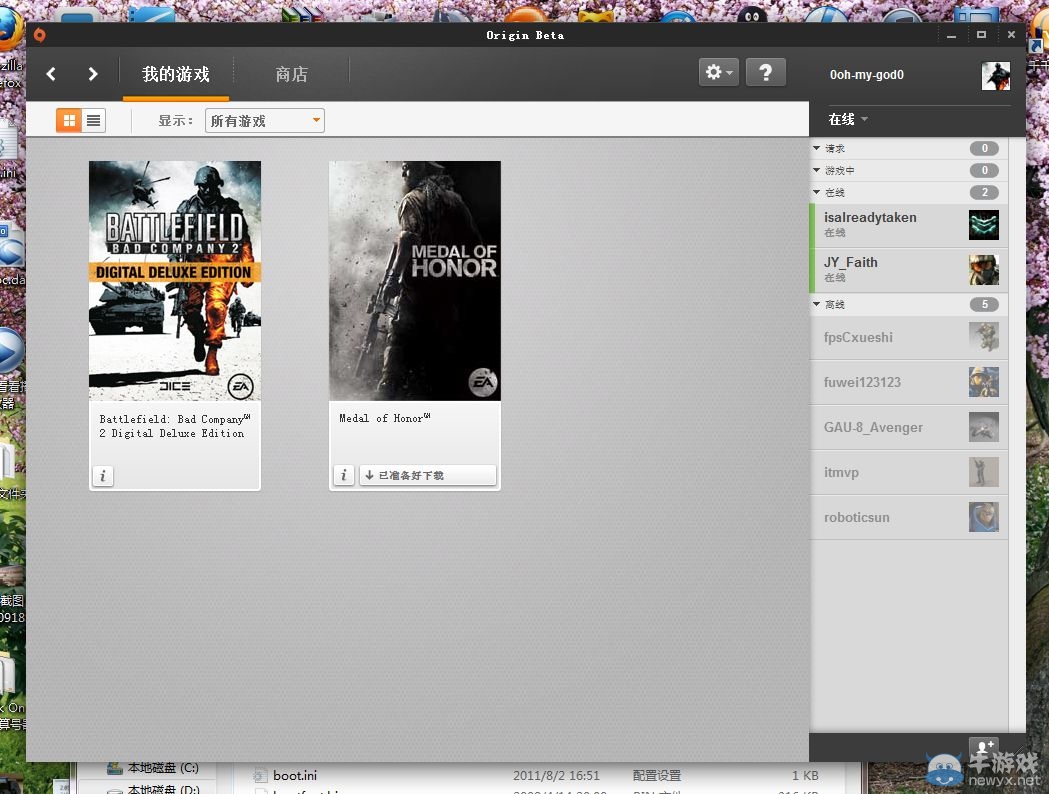Image resolution: width=1049 pixels, height=794 pixels.
Task: Collapse the 游戏中 friends group
Action: [x=816, y=170]
